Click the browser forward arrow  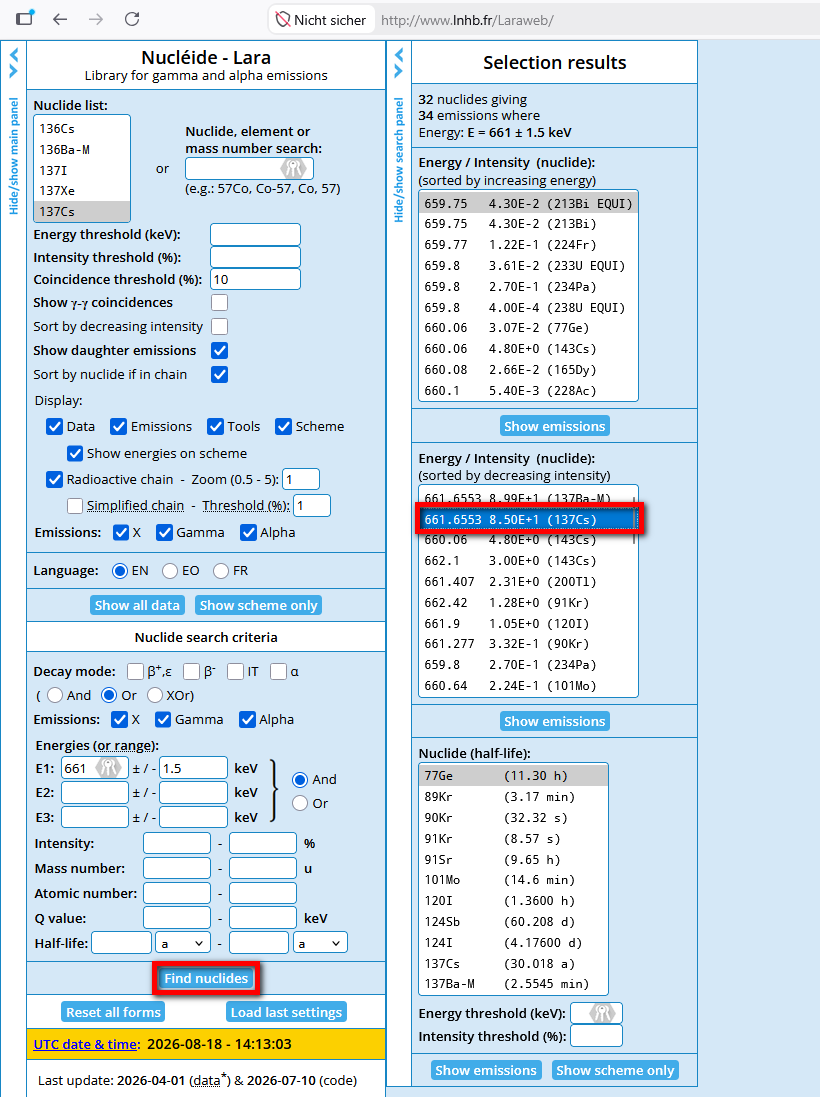[x=96, y=19]
